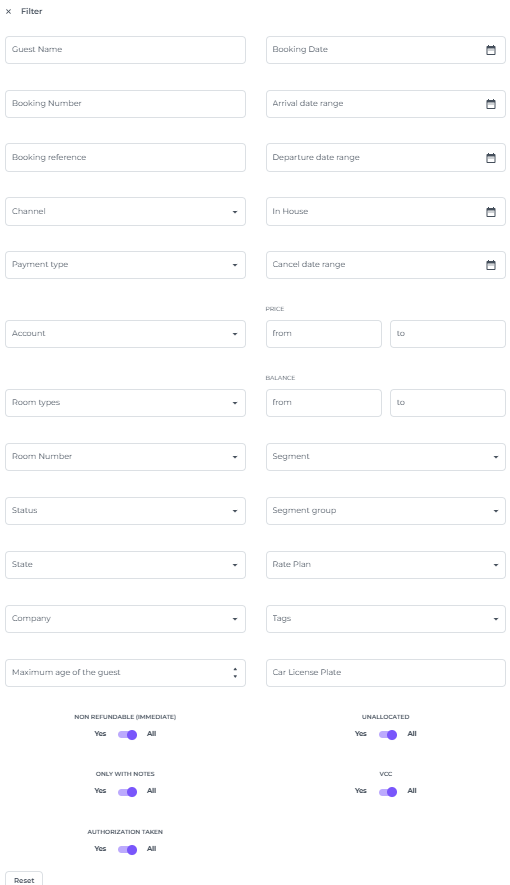
Task: Toggle the Unallocated switch
Action: (388, 734)
